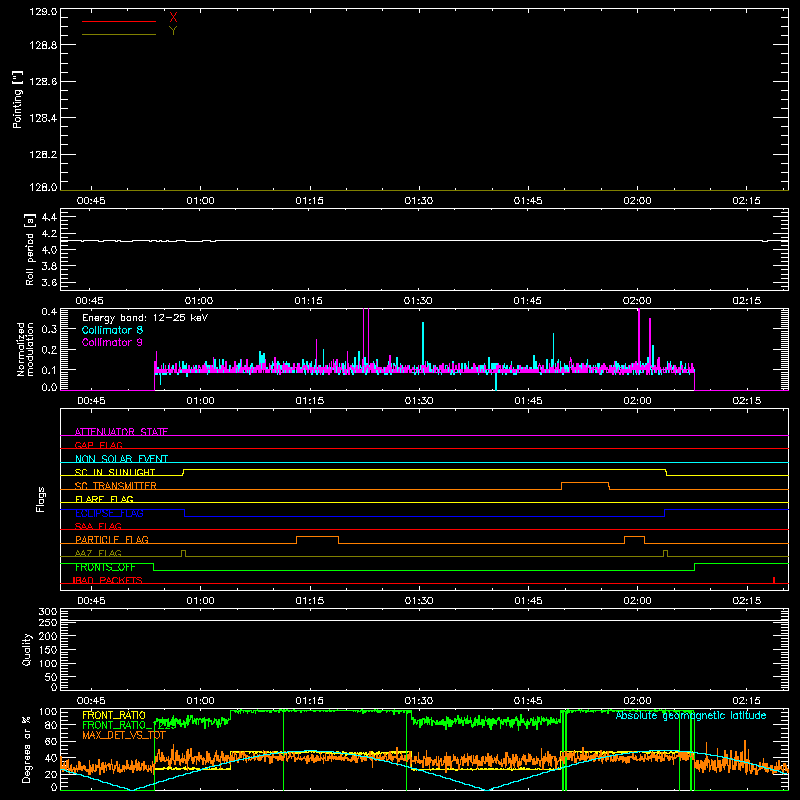
Task: Click 01:00 time label under Pointing plot
Action: tap(200, 201)
